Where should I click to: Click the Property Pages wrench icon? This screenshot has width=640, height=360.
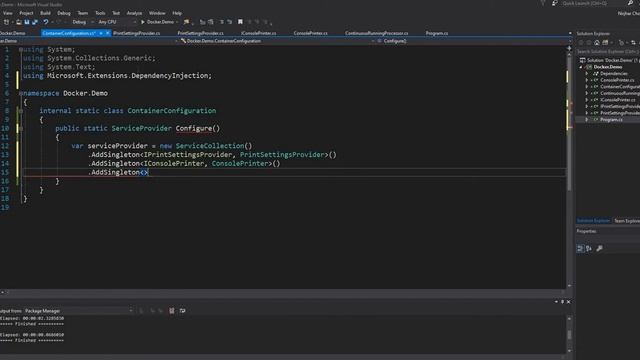(x=599, y=248)
